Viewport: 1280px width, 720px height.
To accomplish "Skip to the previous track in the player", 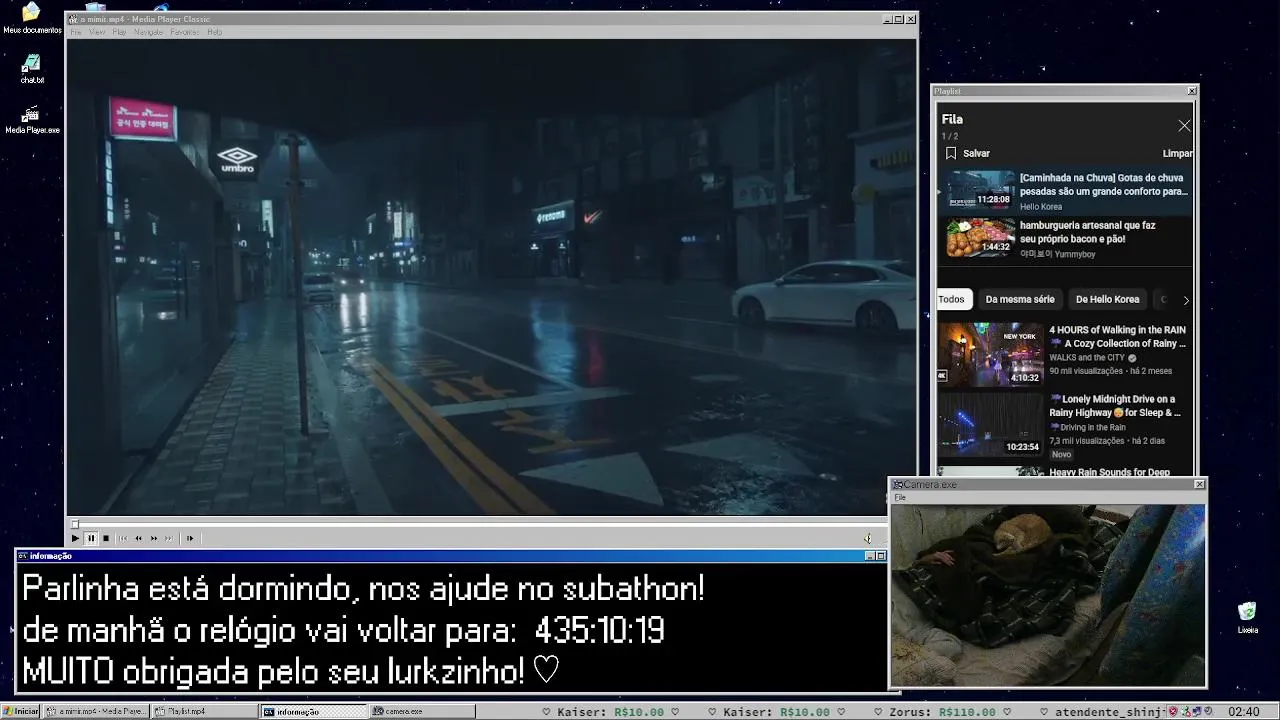I will [123, 538].
